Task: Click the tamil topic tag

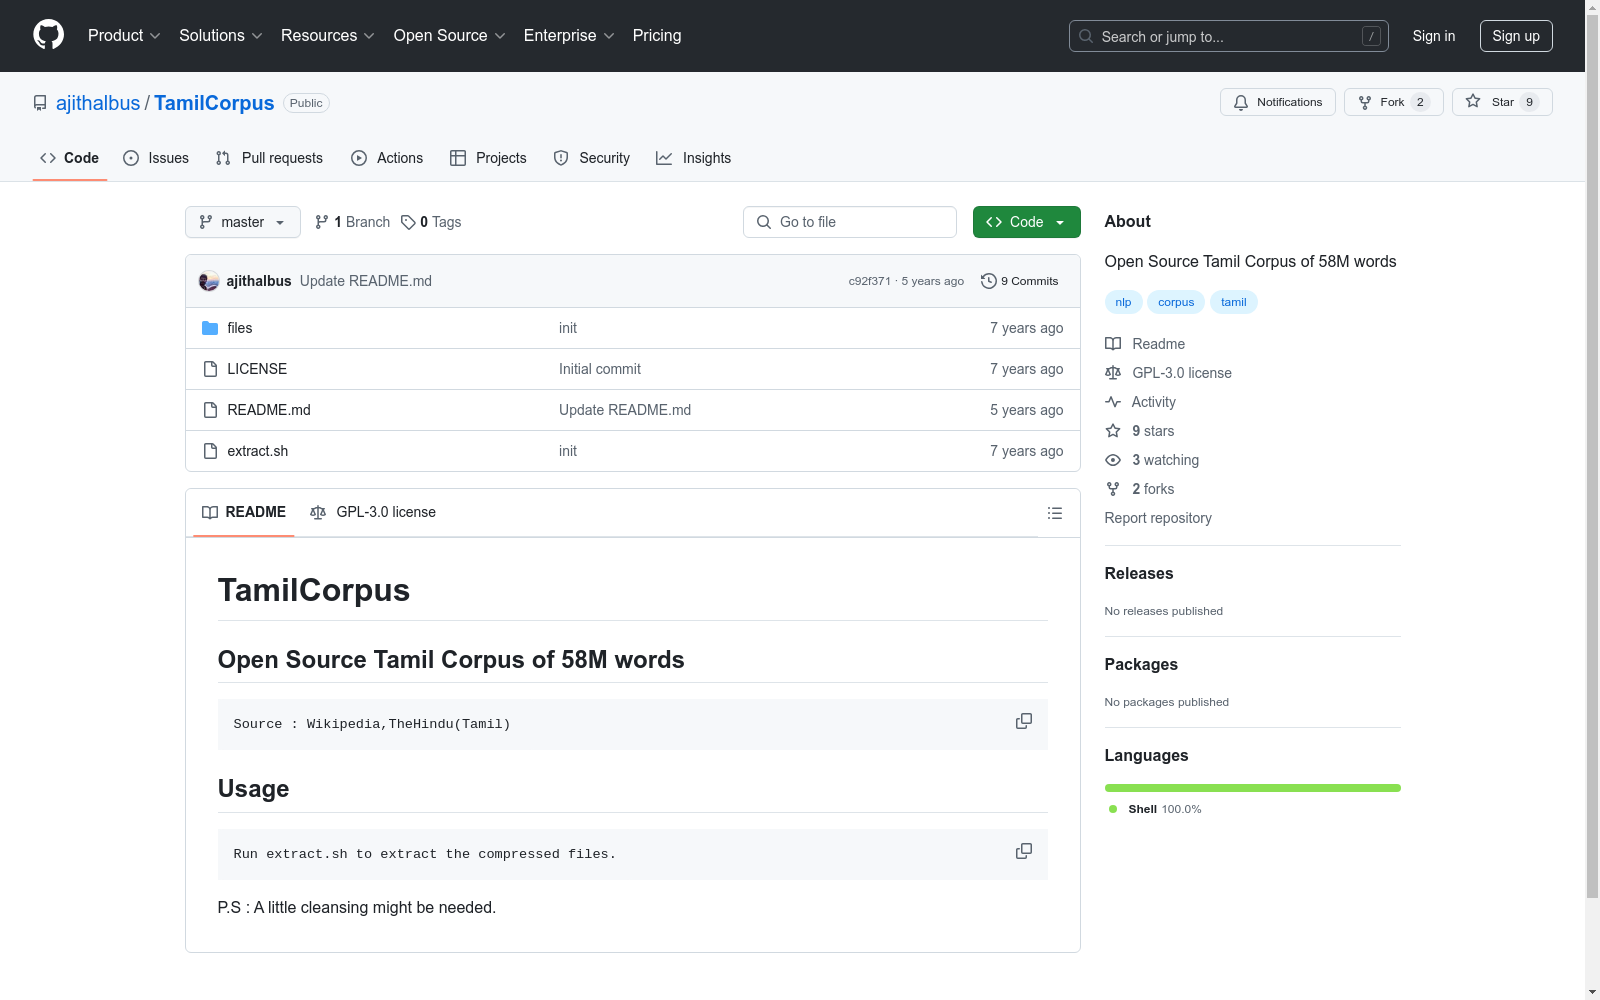Action: 1234,302
